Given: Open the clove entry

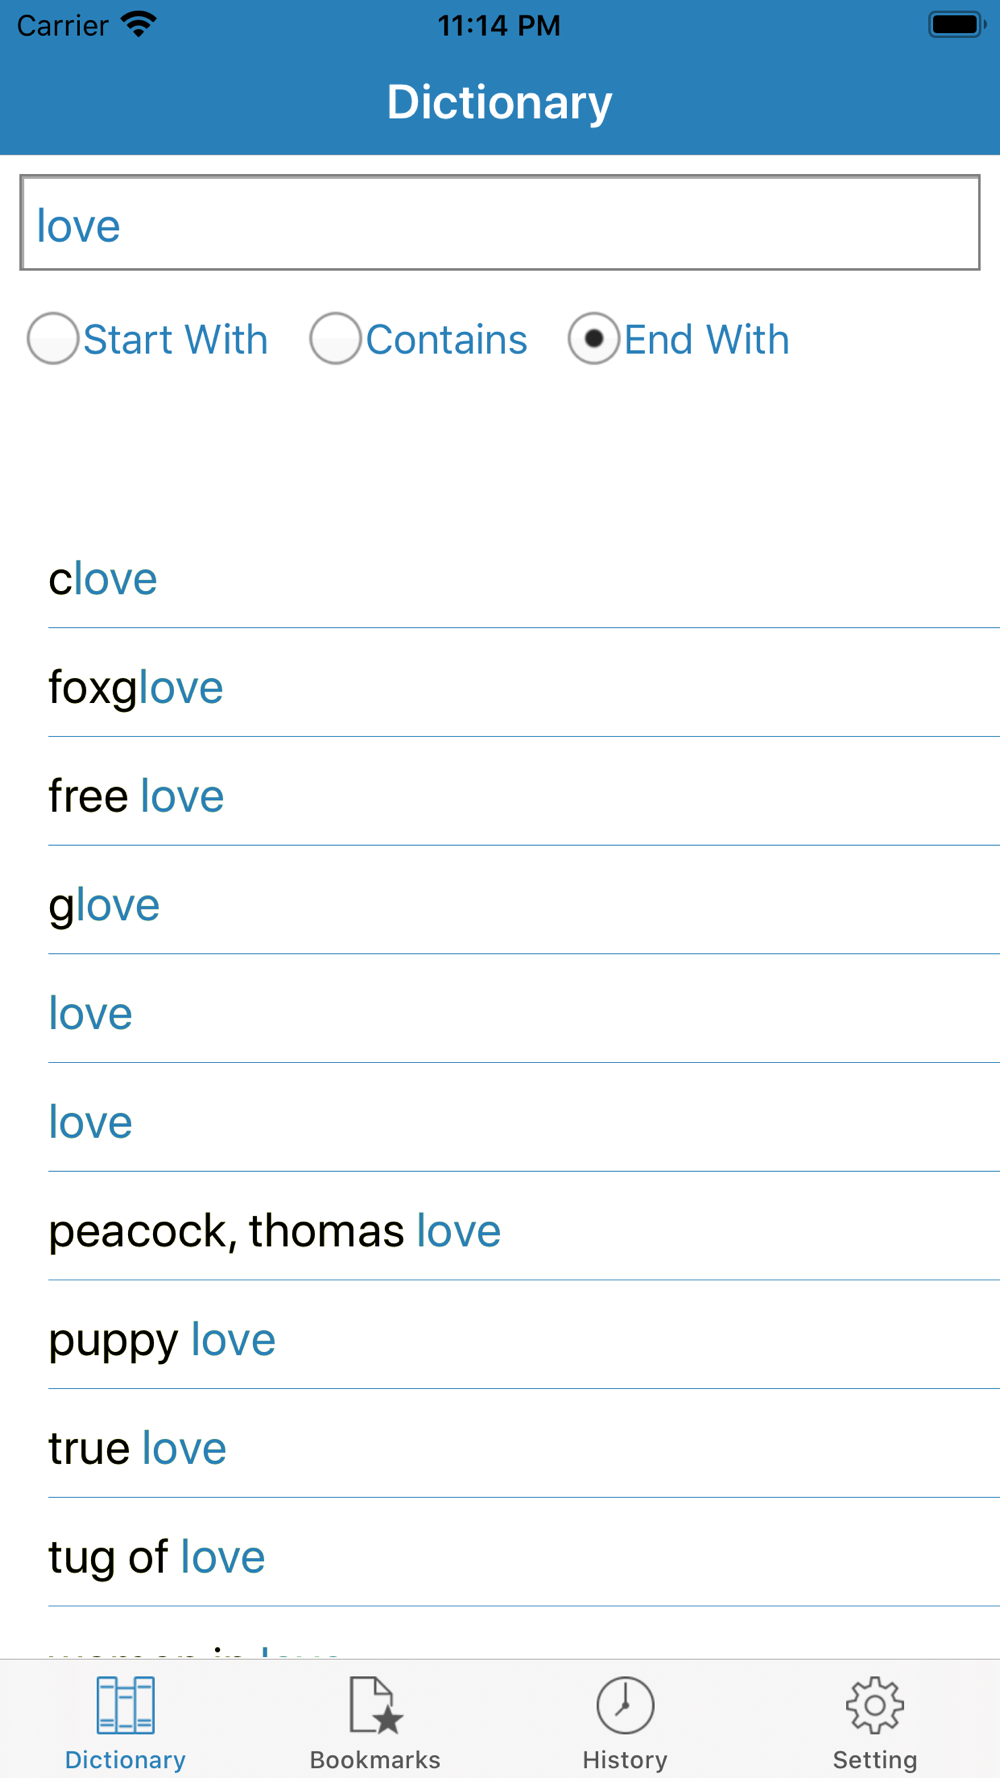Looking at the screenshot, I should 524,578.
